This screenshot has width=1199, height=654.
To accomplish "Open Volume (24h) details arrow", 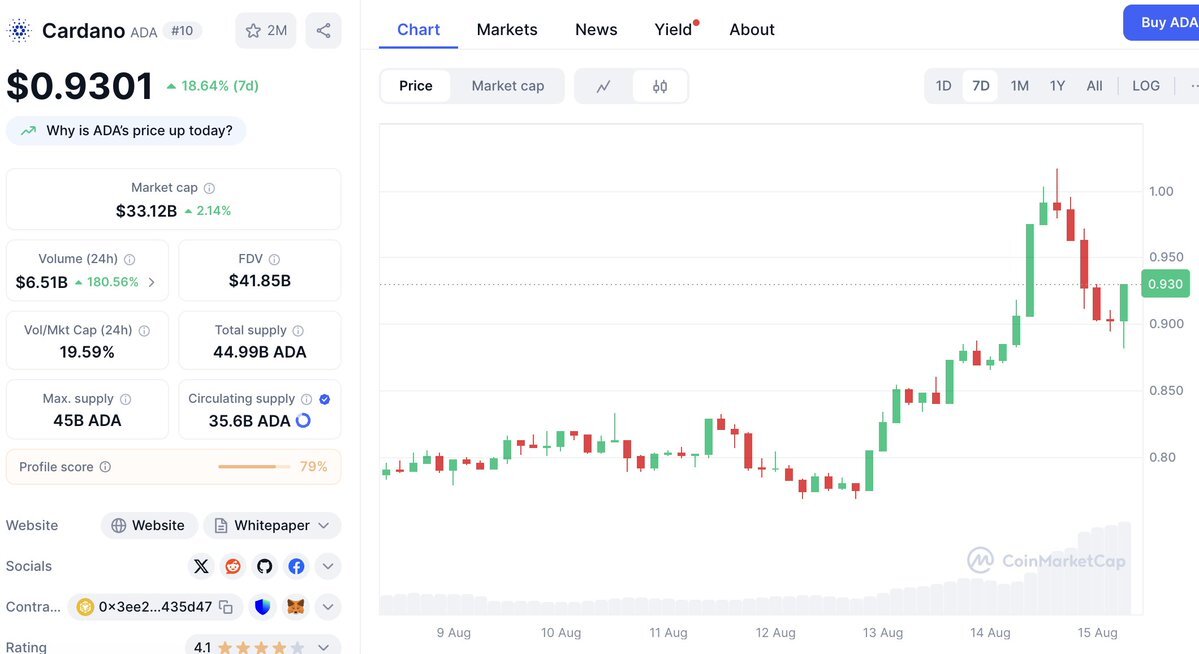I will (x=151, y=282).
